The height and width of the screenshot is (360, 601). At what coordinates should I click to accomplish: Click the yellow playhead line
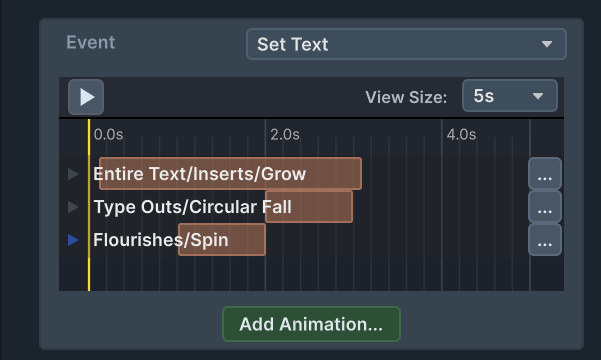tap(89, 205)
